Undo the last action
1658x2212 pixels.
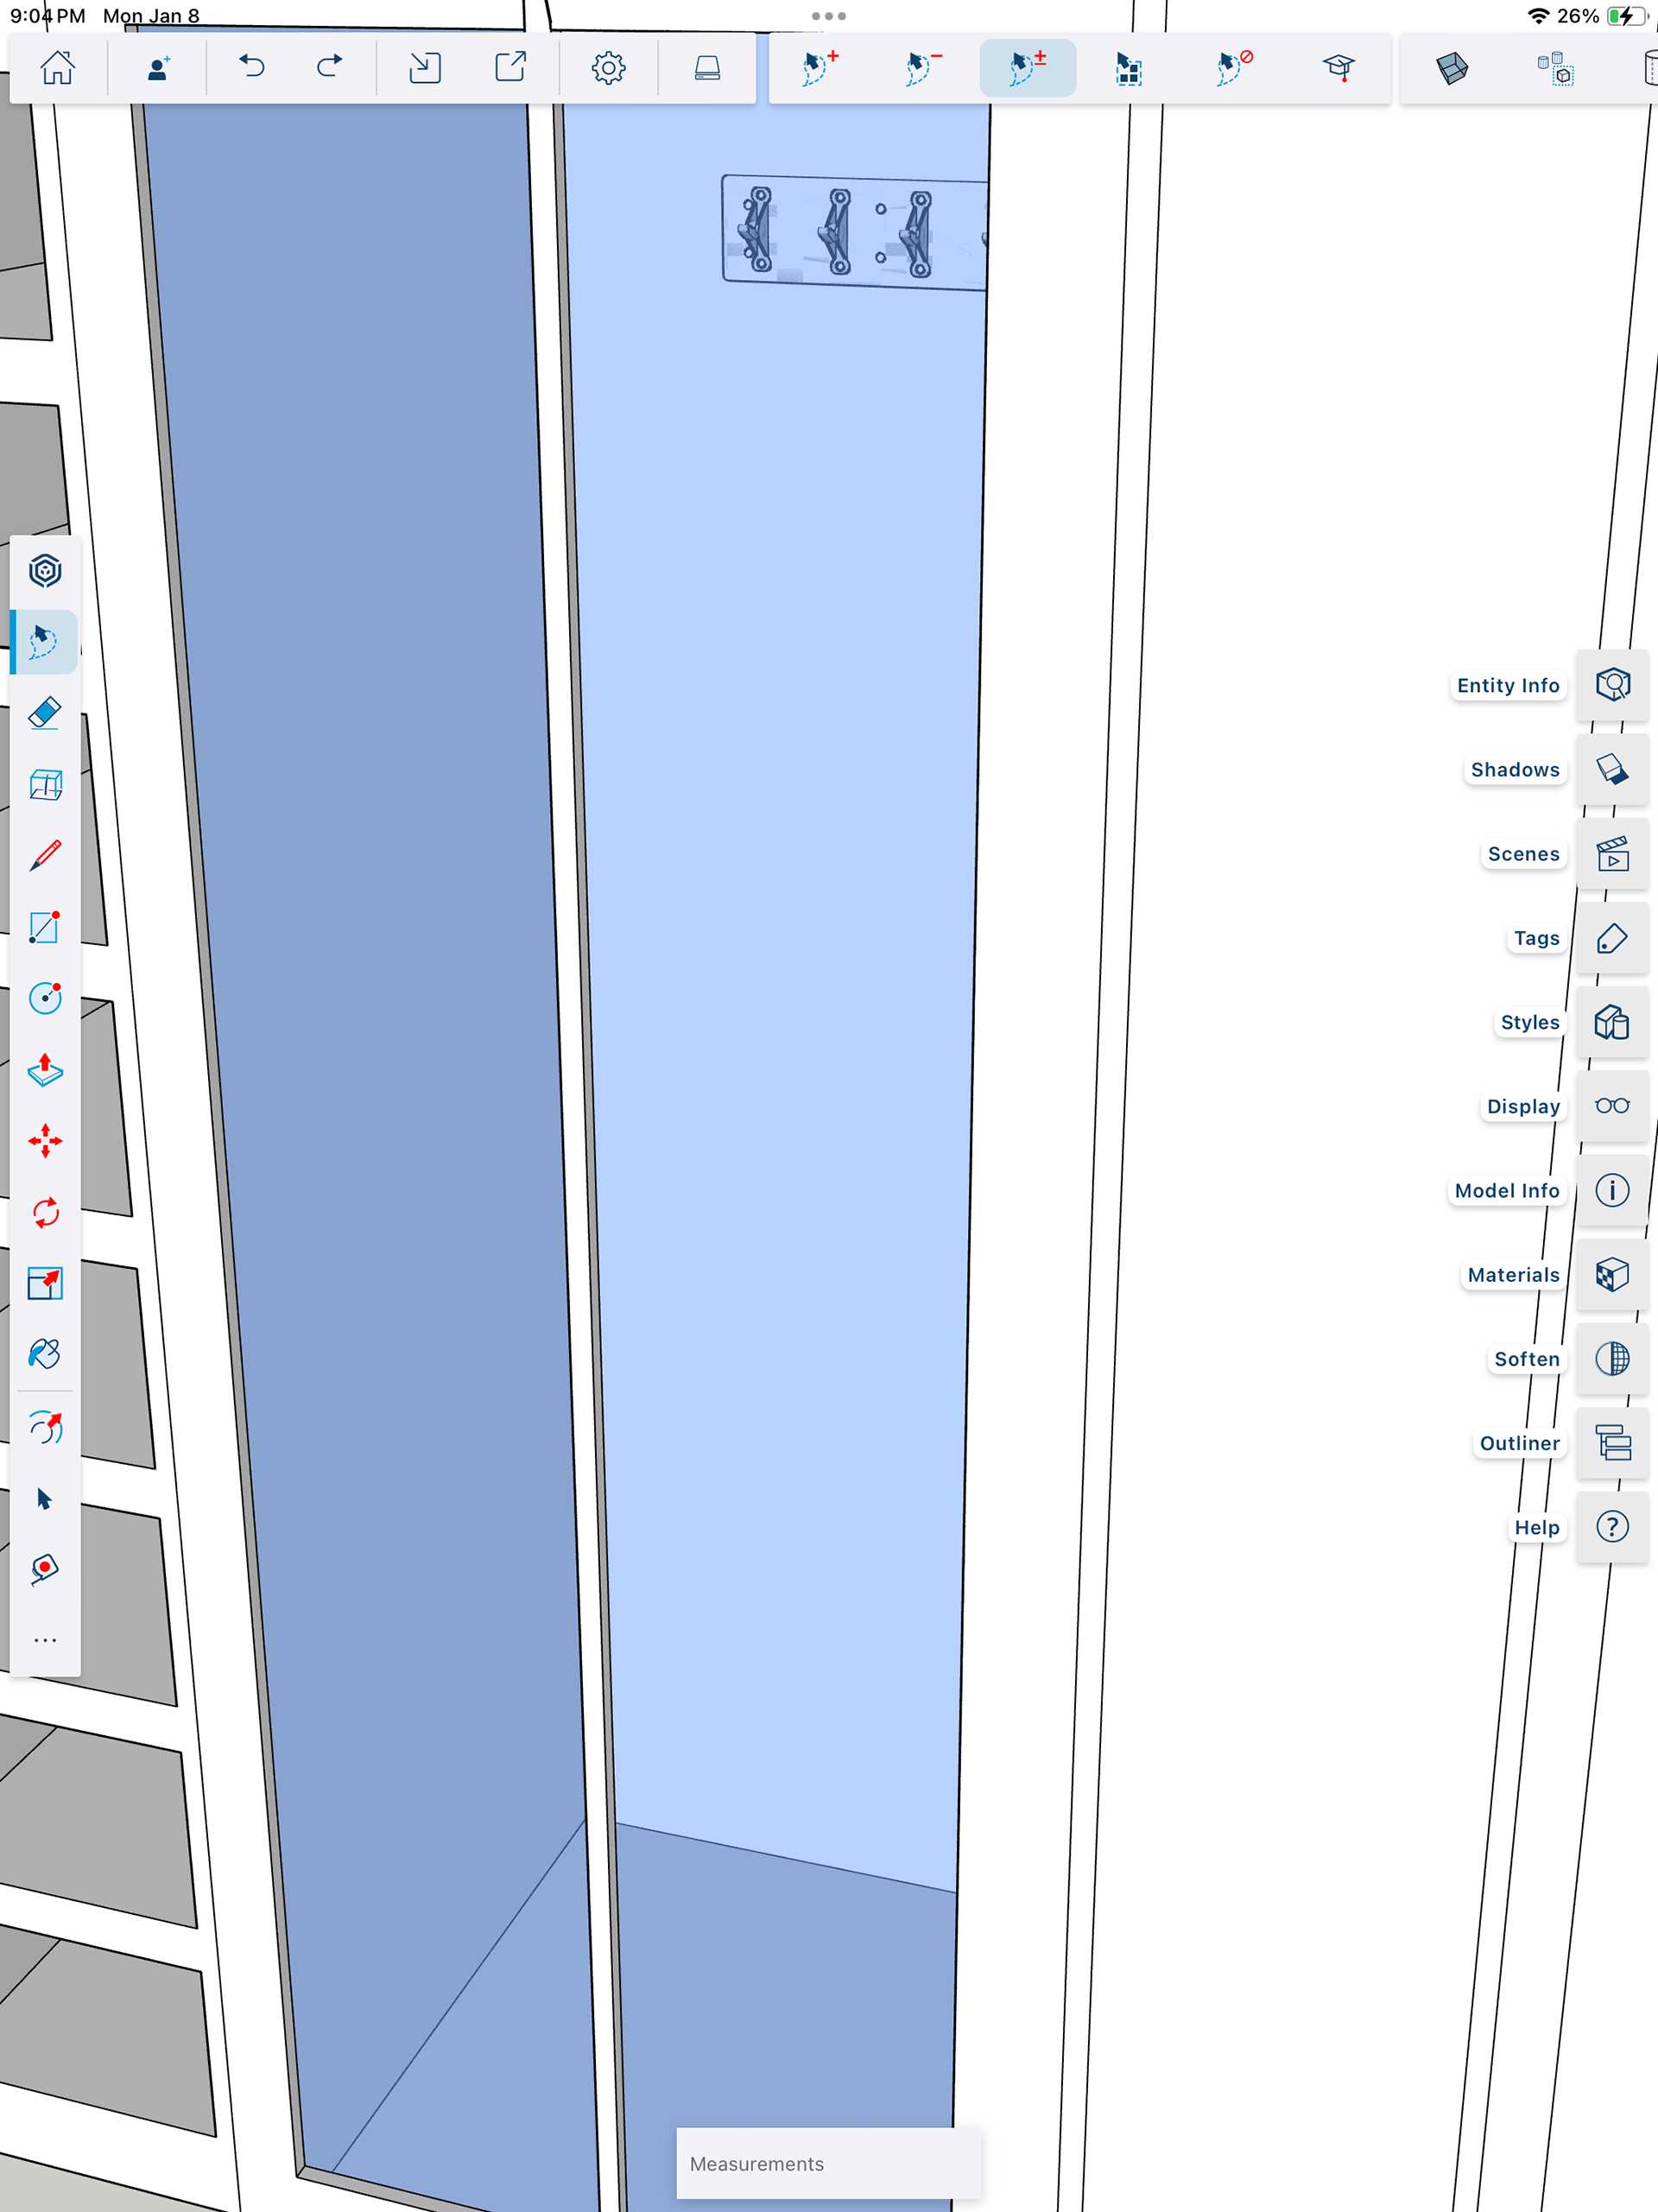click(x=251, y=68)
